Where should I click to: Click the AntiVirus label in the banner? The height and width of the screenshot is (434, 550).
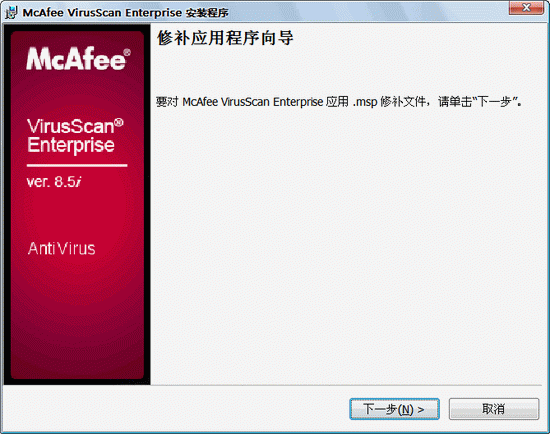pyautogui.click(x=61, y=248)
